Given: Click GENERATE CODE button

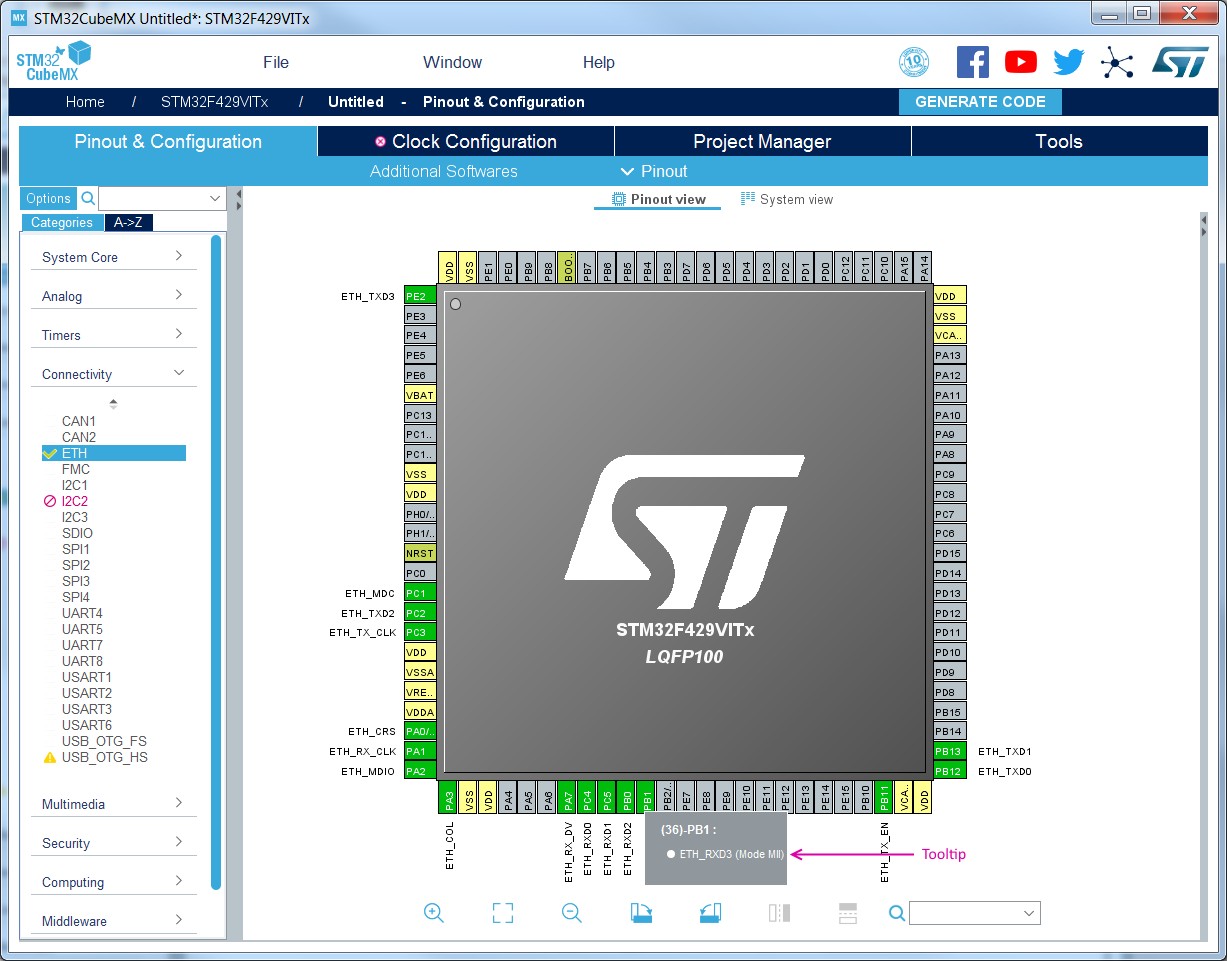Looking at the screenshot, I should tap(980, 102).
